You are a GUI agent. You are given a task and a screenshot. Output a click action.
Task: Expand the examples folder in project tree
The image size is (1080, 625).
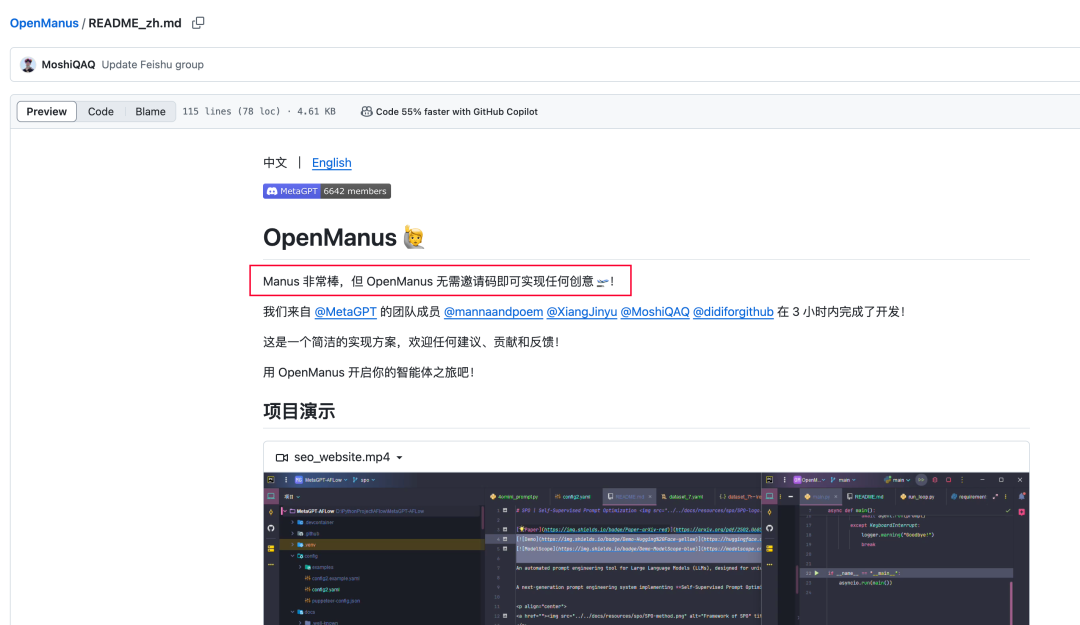click(300, 567)
